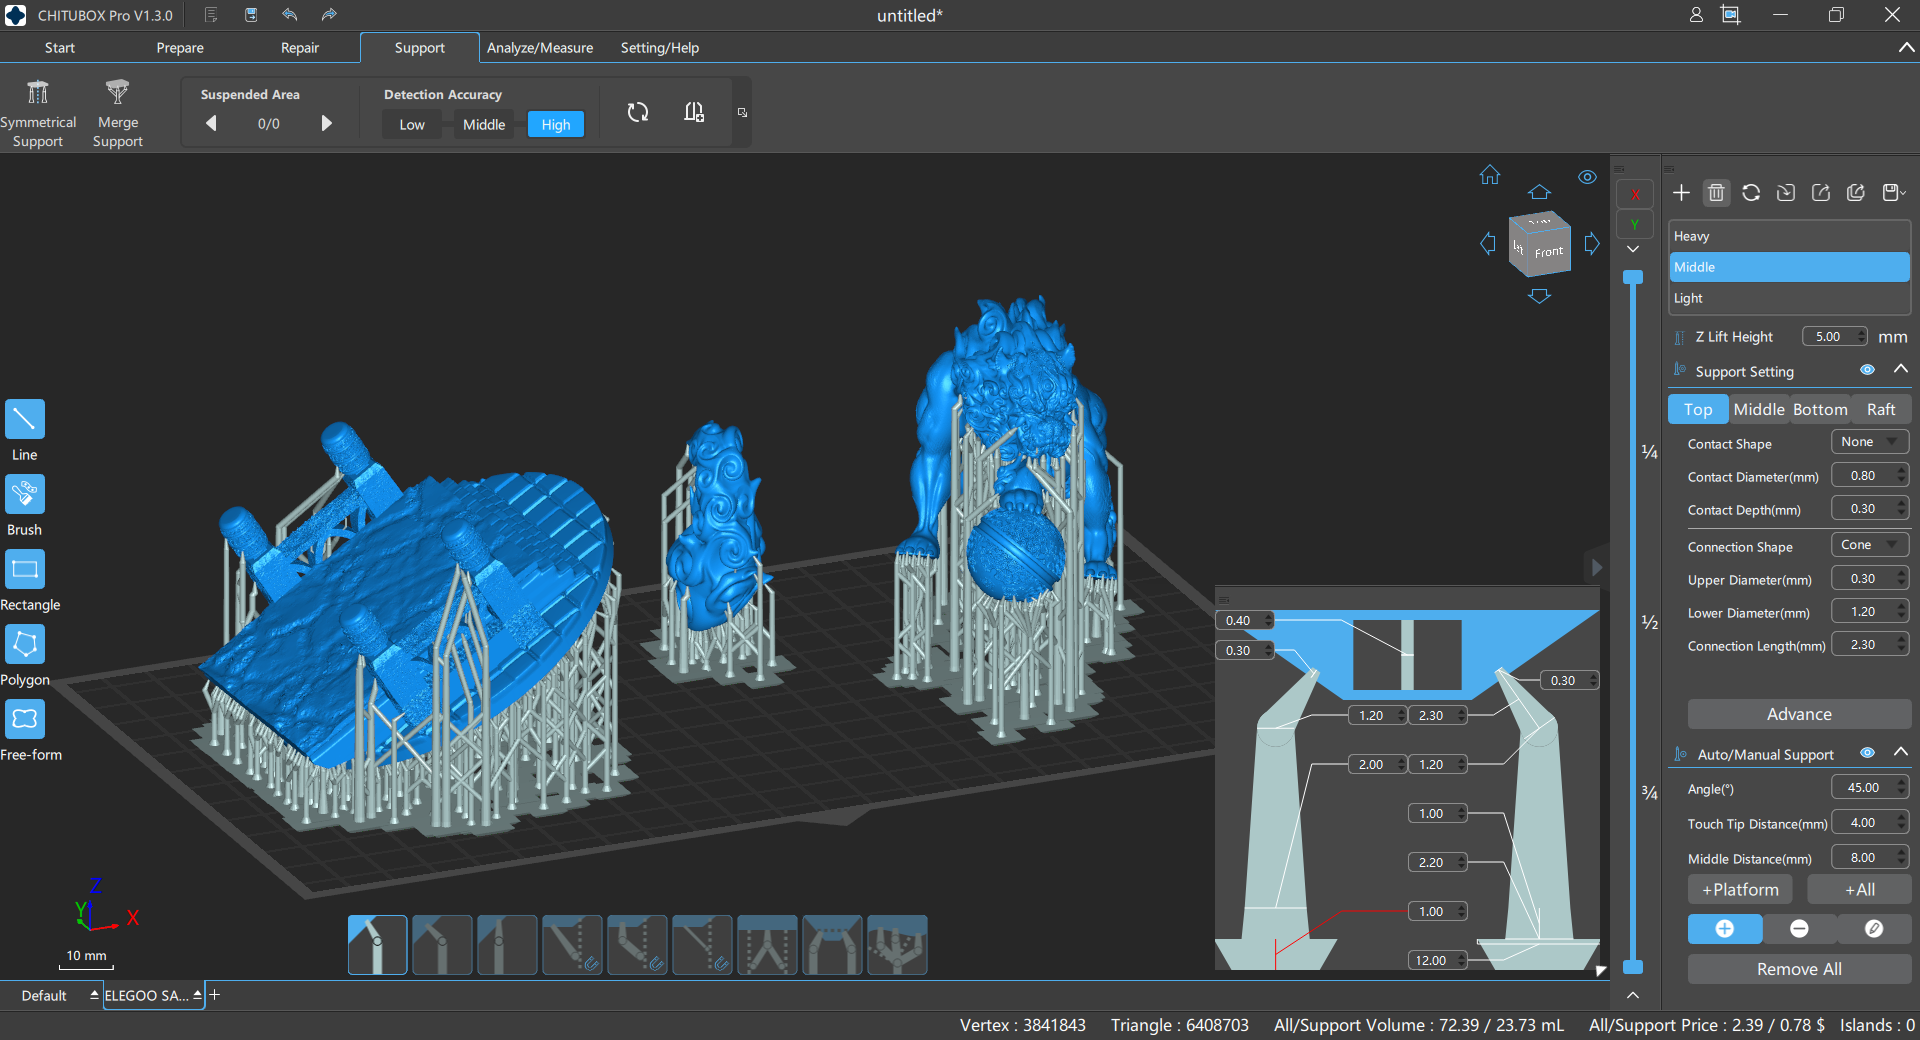1920x1040 pixels.
Task: Toggle Auto/Manual Support visibility eye
Action: point(1867,753)
